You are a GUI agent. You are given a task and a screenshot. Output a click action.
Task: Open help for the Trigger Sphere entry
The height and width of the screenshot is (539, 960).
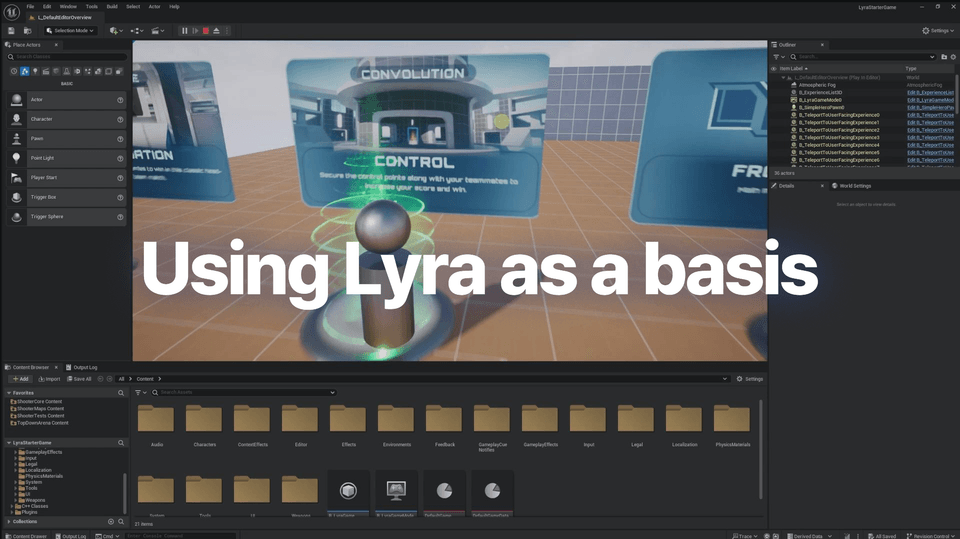(x=120, y=217)
